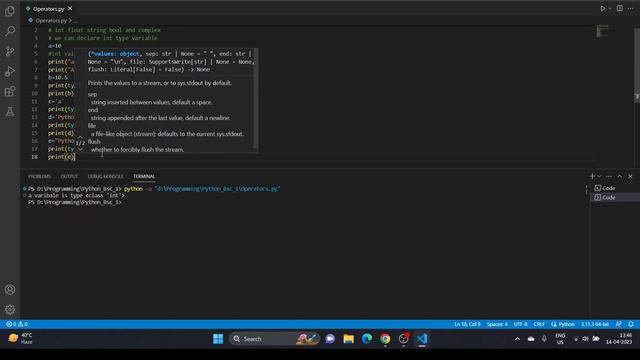
Task: Place cursor on line 18 print(e)
Action: click(x=61, y=157)
